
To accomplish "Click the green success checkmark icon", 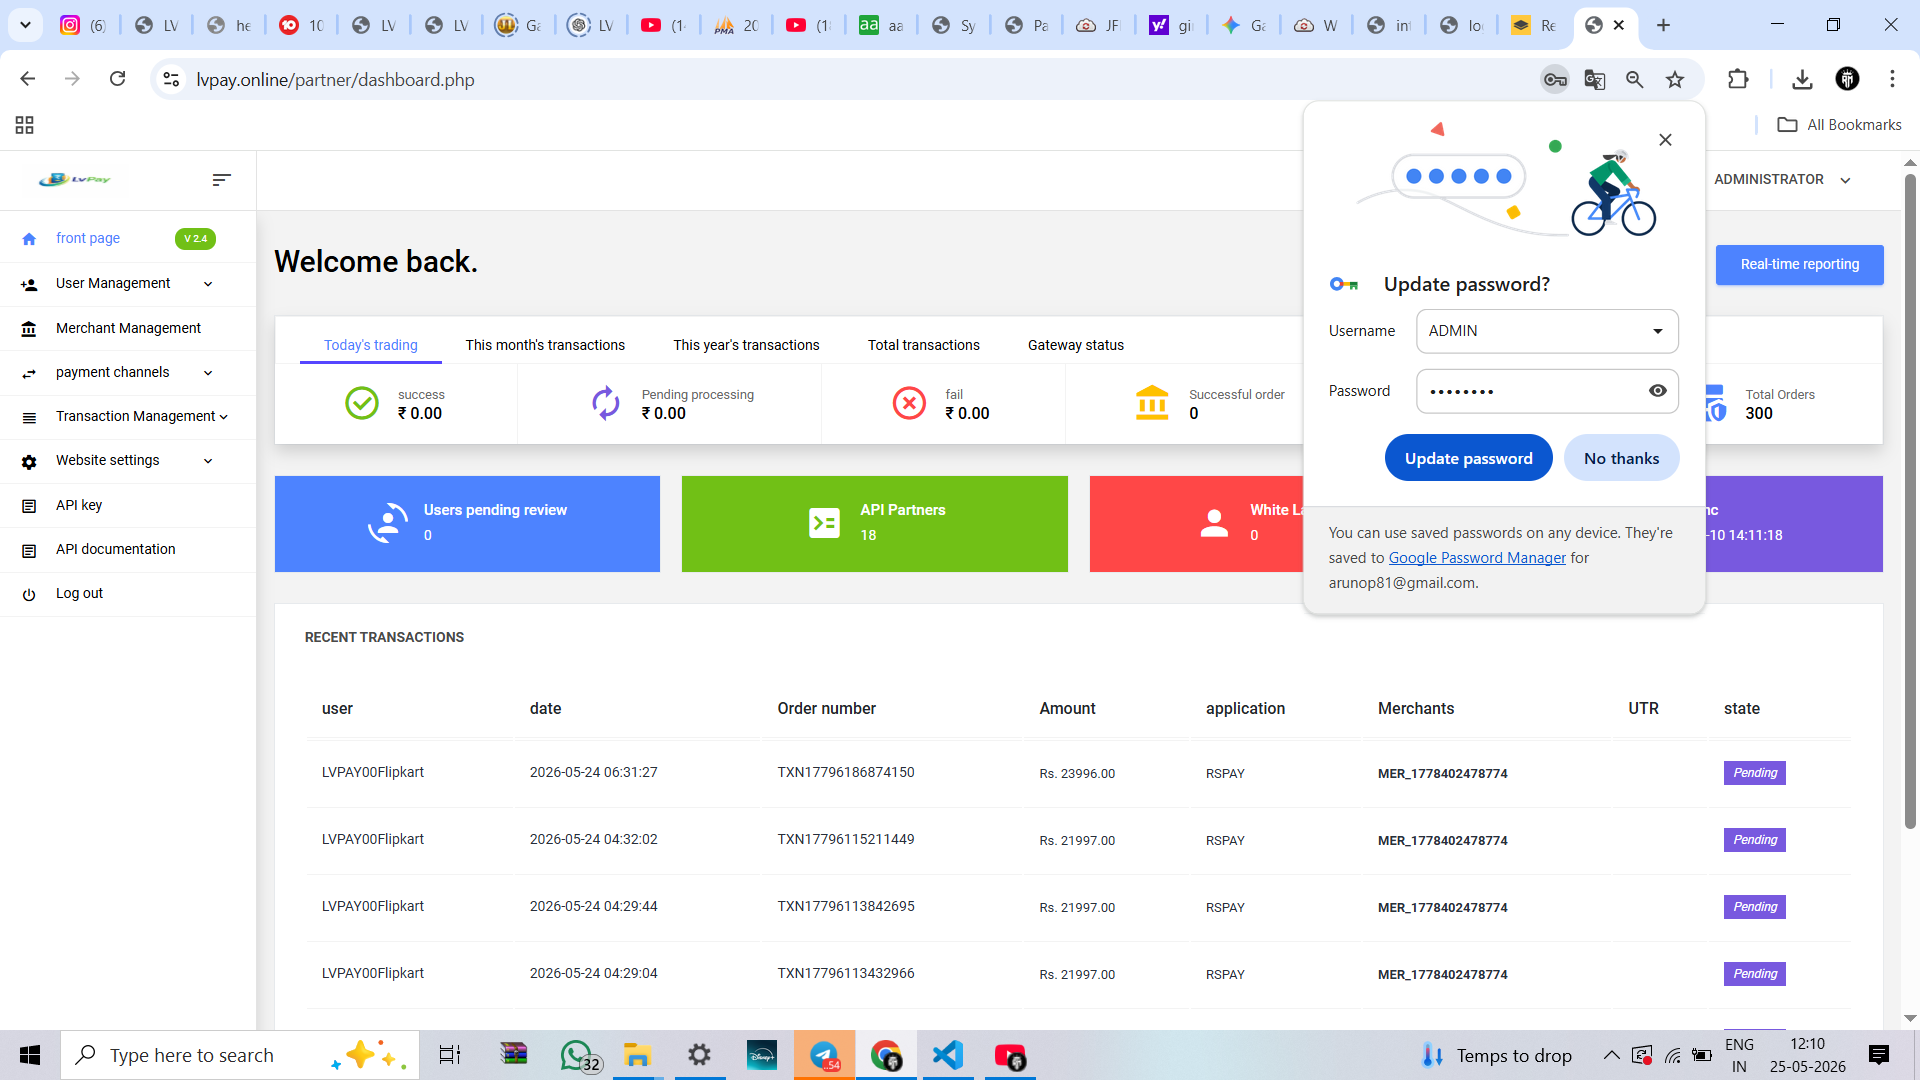I will point(362,403).
